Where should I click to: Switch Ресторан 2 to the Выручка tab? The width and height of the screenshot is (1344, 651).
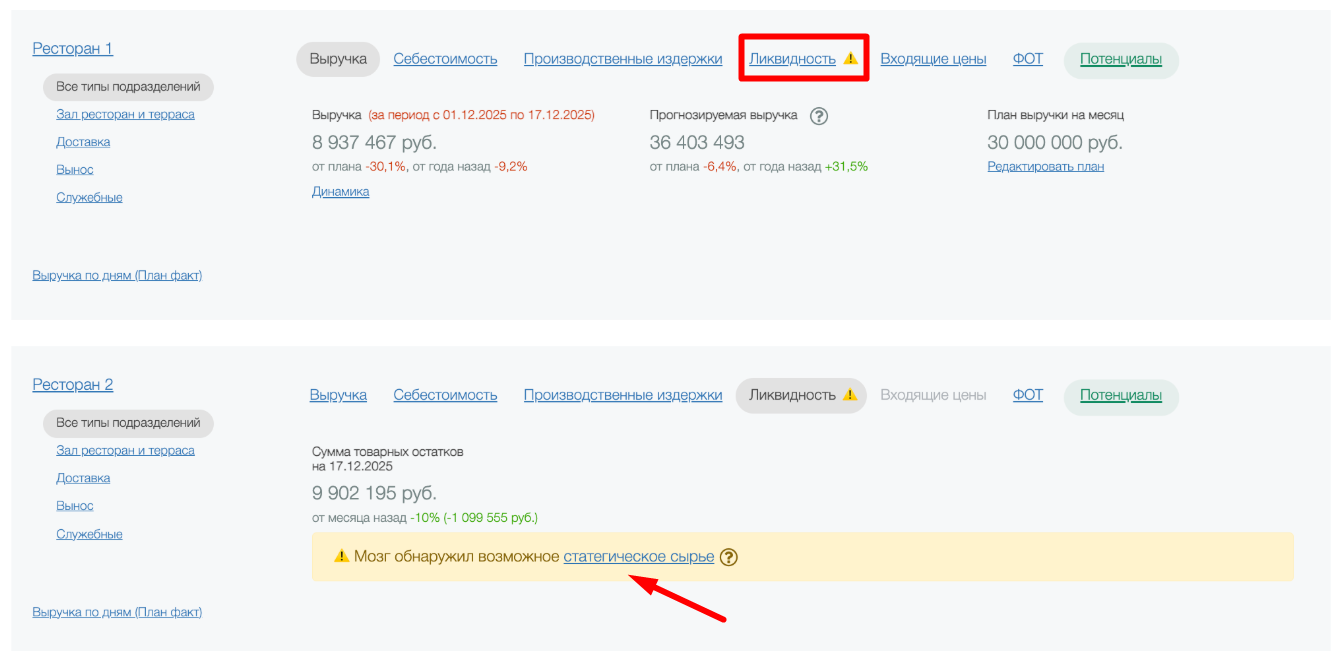[x=338, y=395]
